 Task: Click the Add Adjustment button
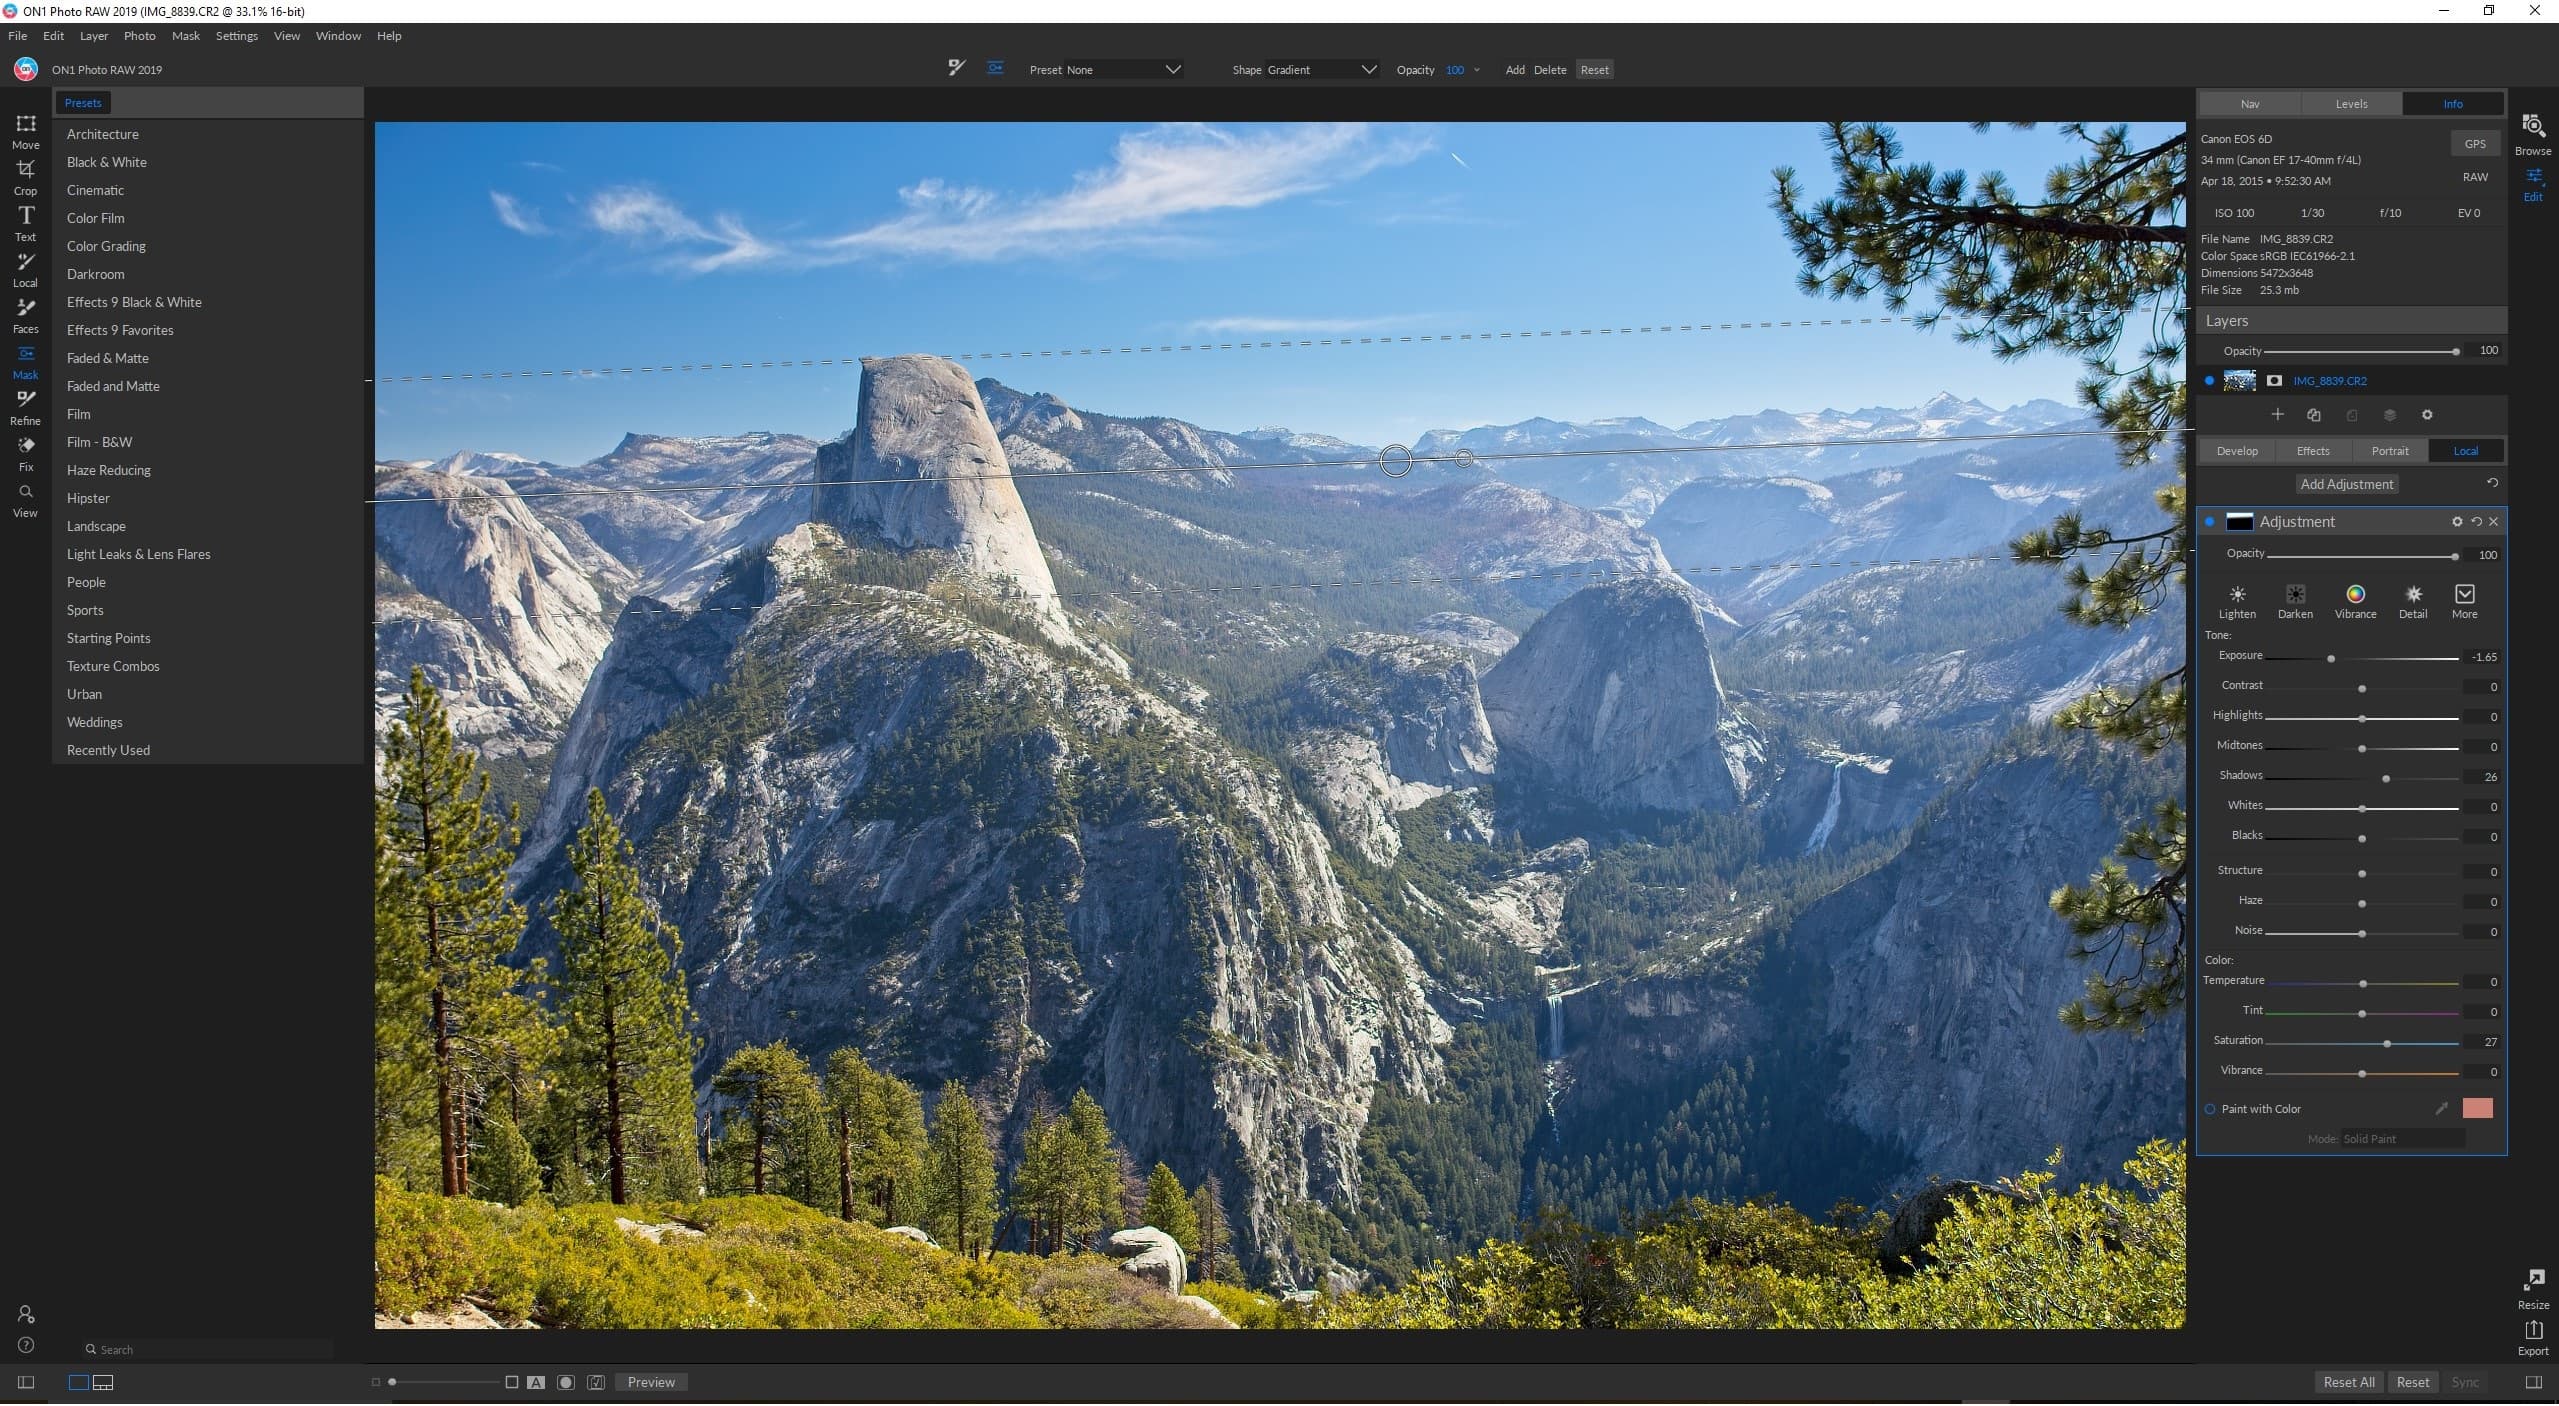click(x=2346, y=483)
